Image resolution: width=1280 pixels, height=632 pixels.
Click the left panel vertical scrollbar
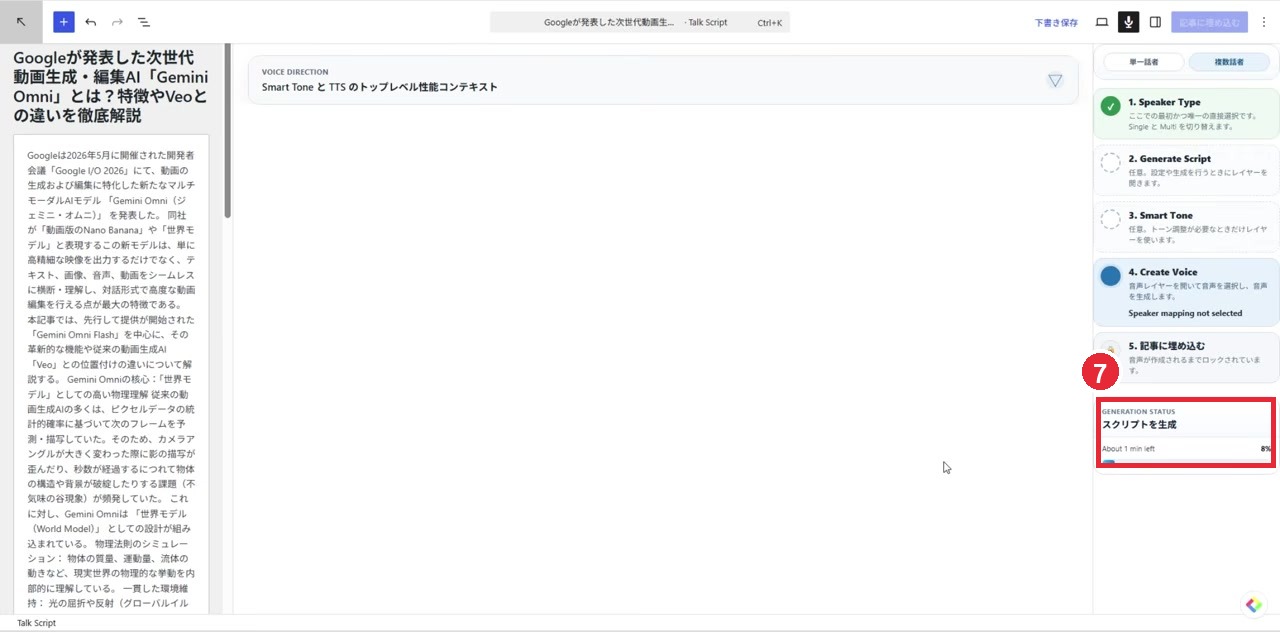coord(227,130)
